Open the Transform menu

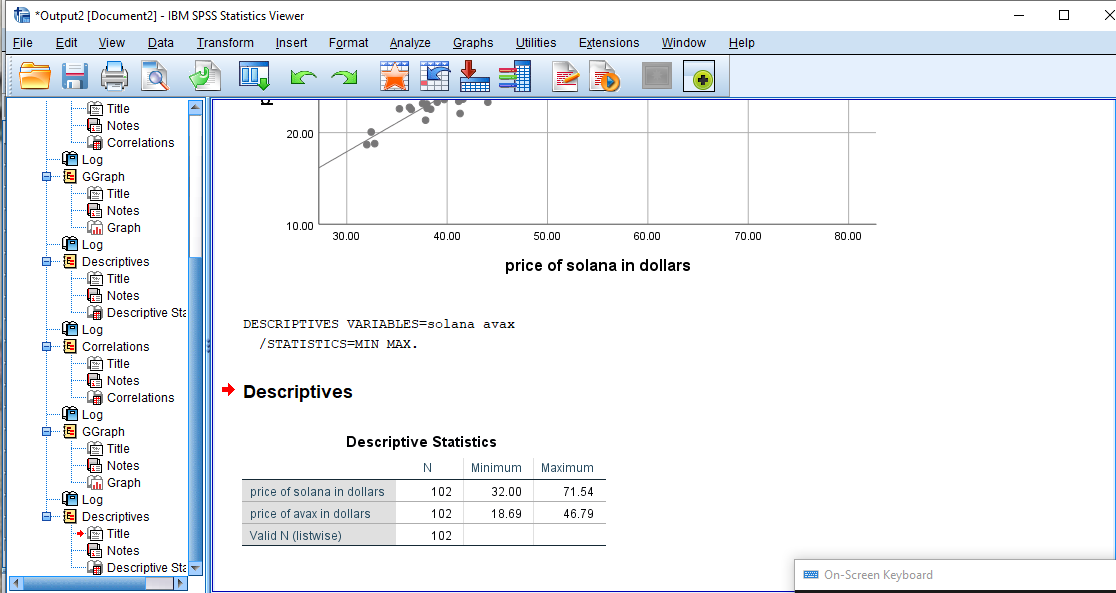(x=225, y=43)
